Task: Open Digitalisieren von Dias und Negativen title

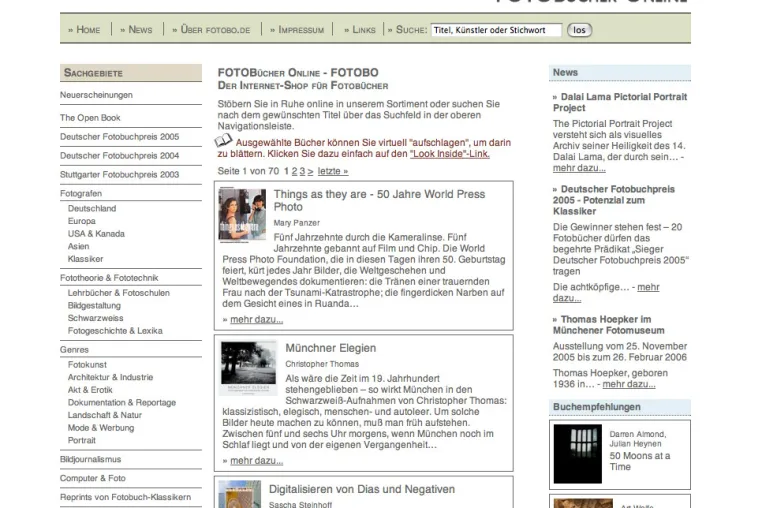Action: click(x=362, y=490)
